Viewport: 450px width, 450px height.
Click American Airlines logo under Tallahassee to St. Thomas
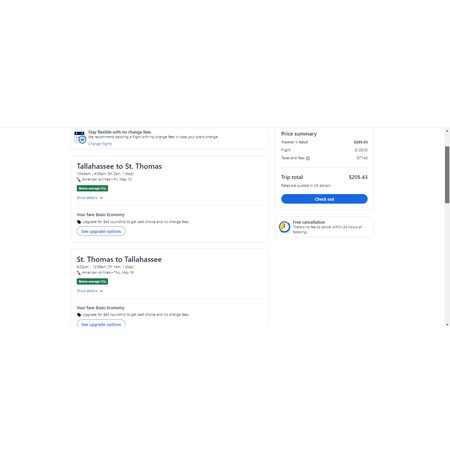coord(79,180)
